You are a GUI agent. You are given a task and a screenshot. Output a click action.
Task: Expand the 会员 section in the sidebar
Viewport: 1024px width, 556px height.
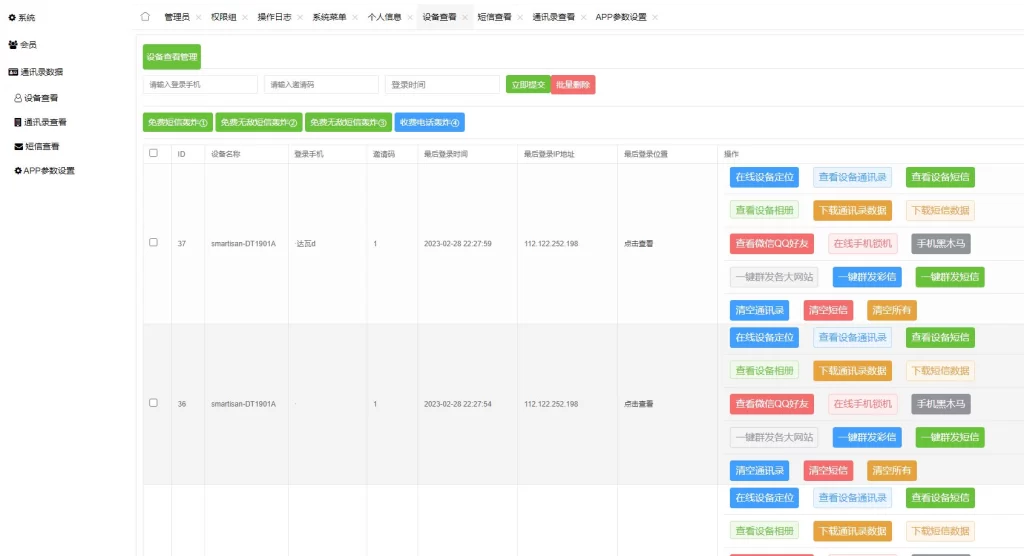(x=23, y=45)
